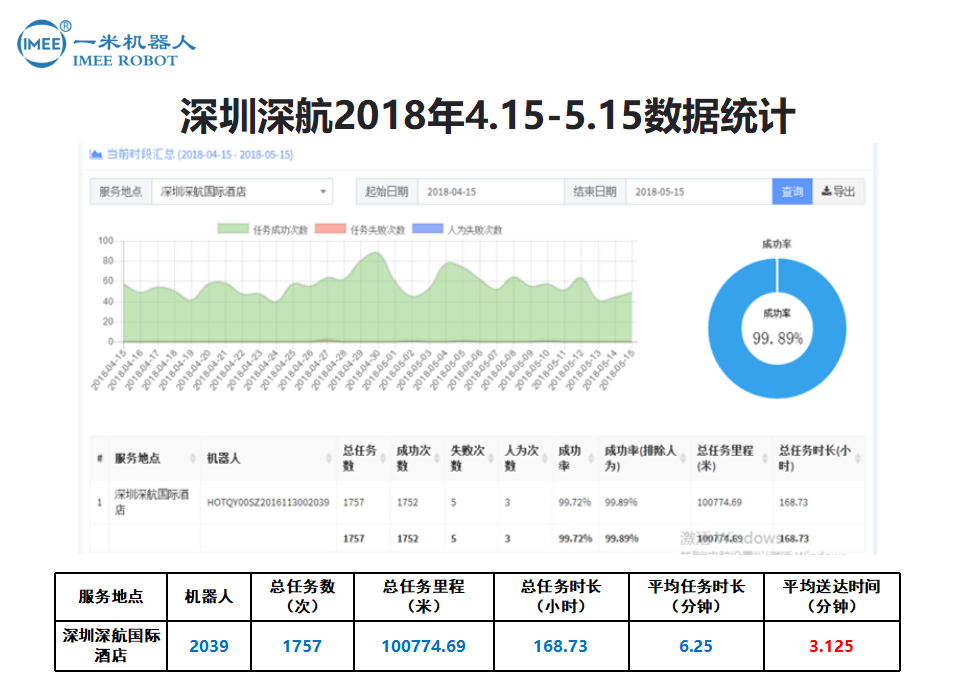
Task: Sort by the 成功率(排除人为) column header
Action: pos(645,458)
